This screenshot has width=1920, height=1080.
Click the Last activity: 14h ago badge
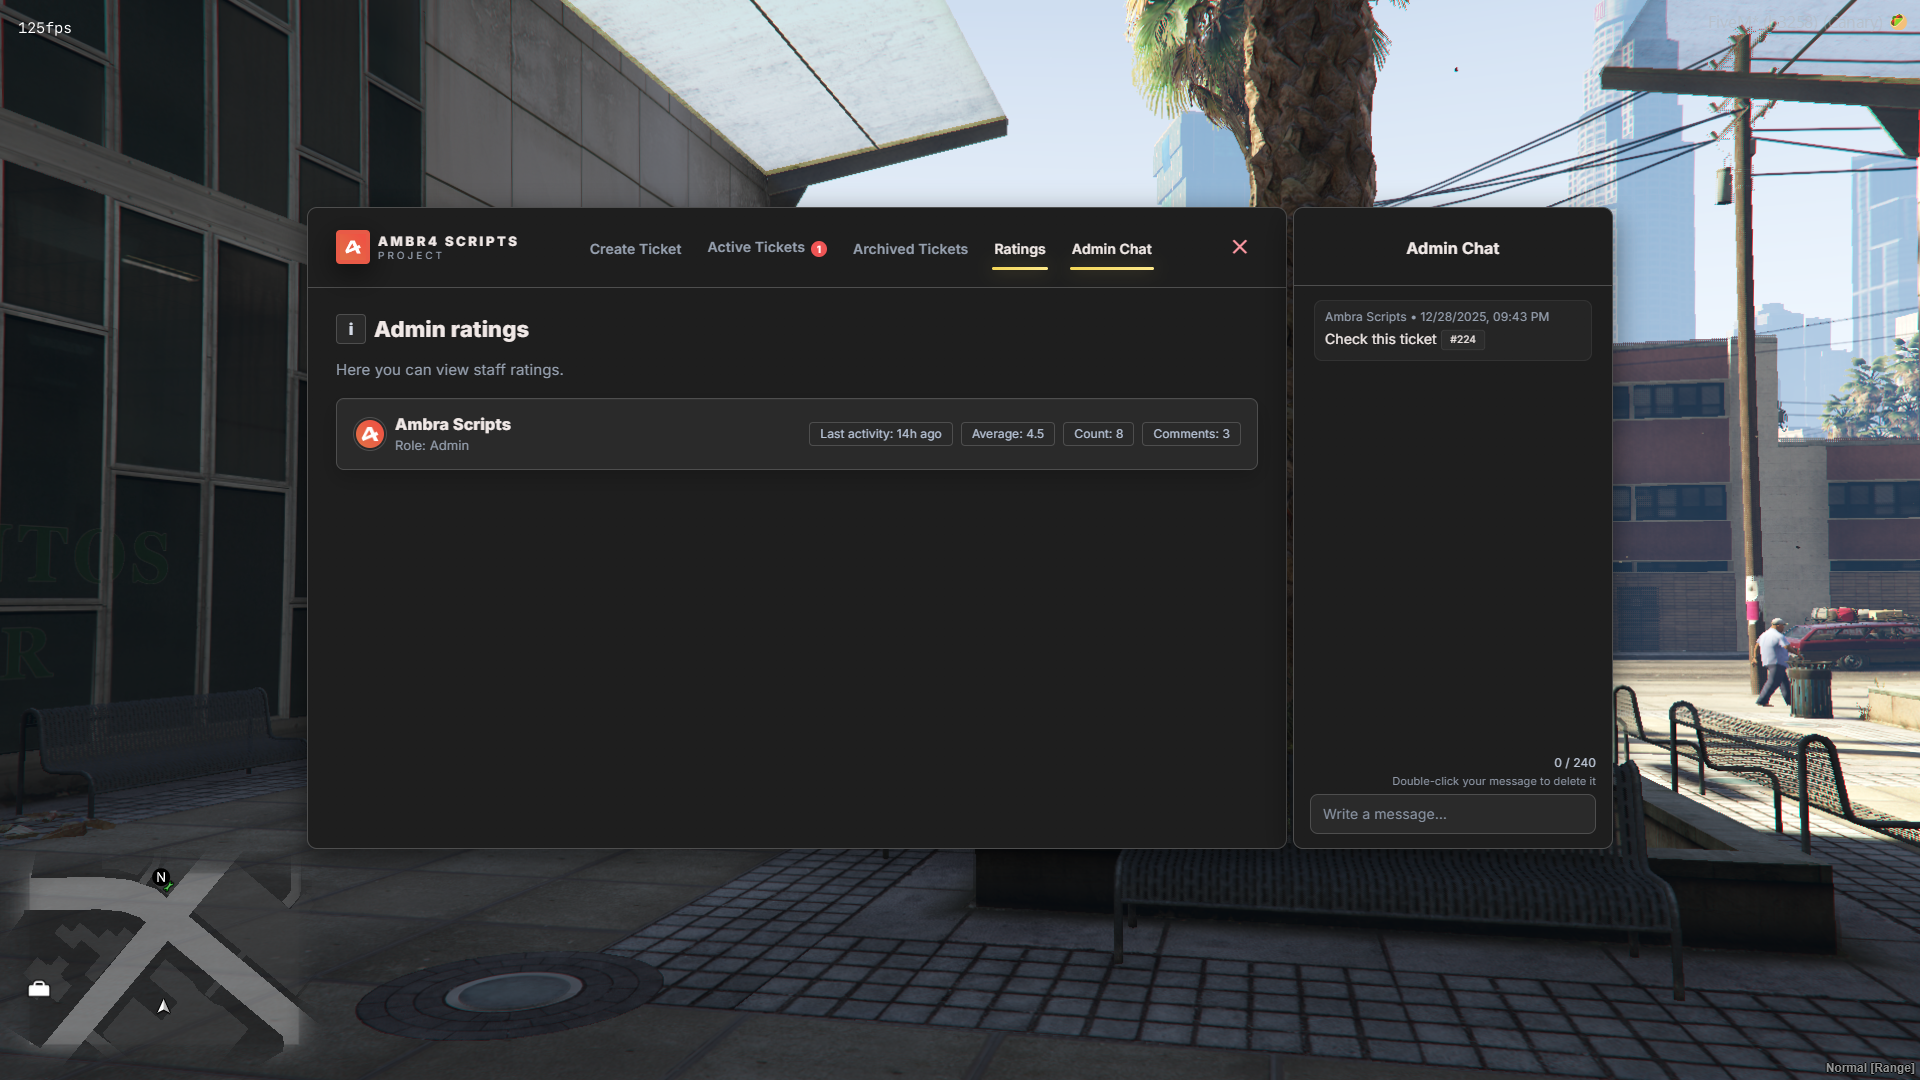click(880, 434)
